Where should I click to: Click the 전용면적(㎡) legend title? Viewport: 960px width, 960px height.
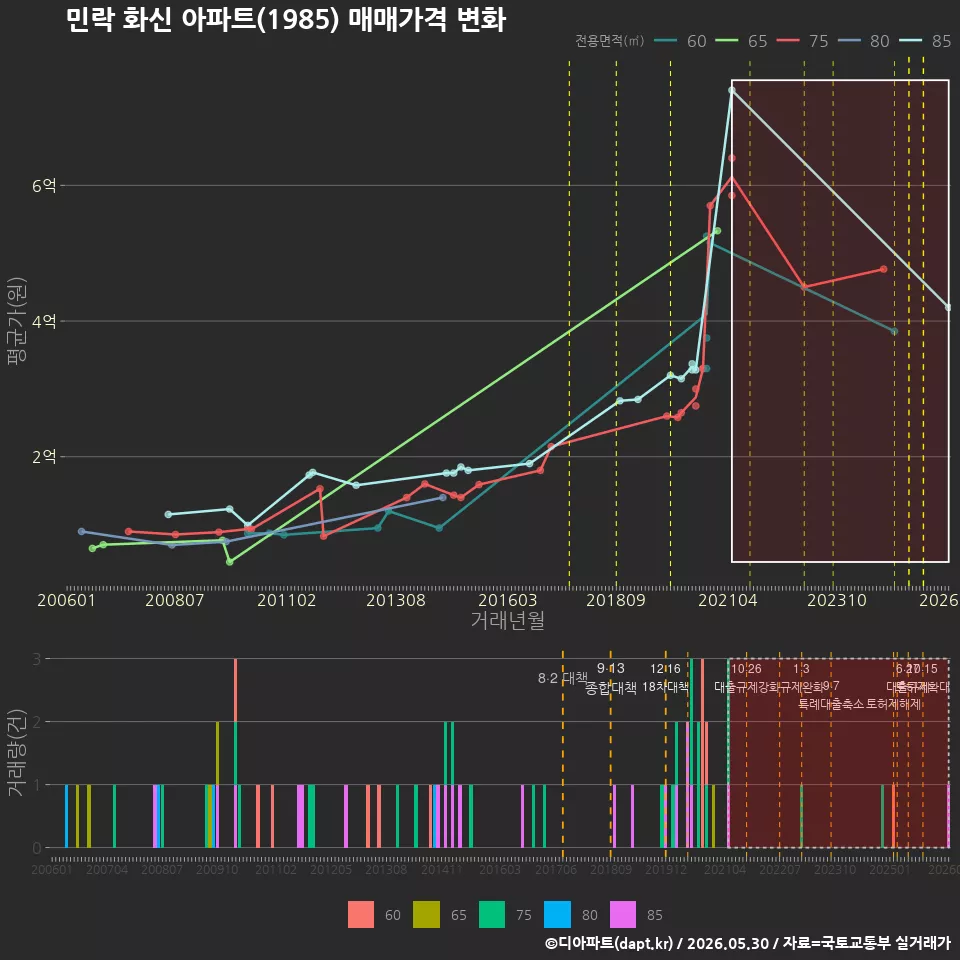[x=609, y=41]
